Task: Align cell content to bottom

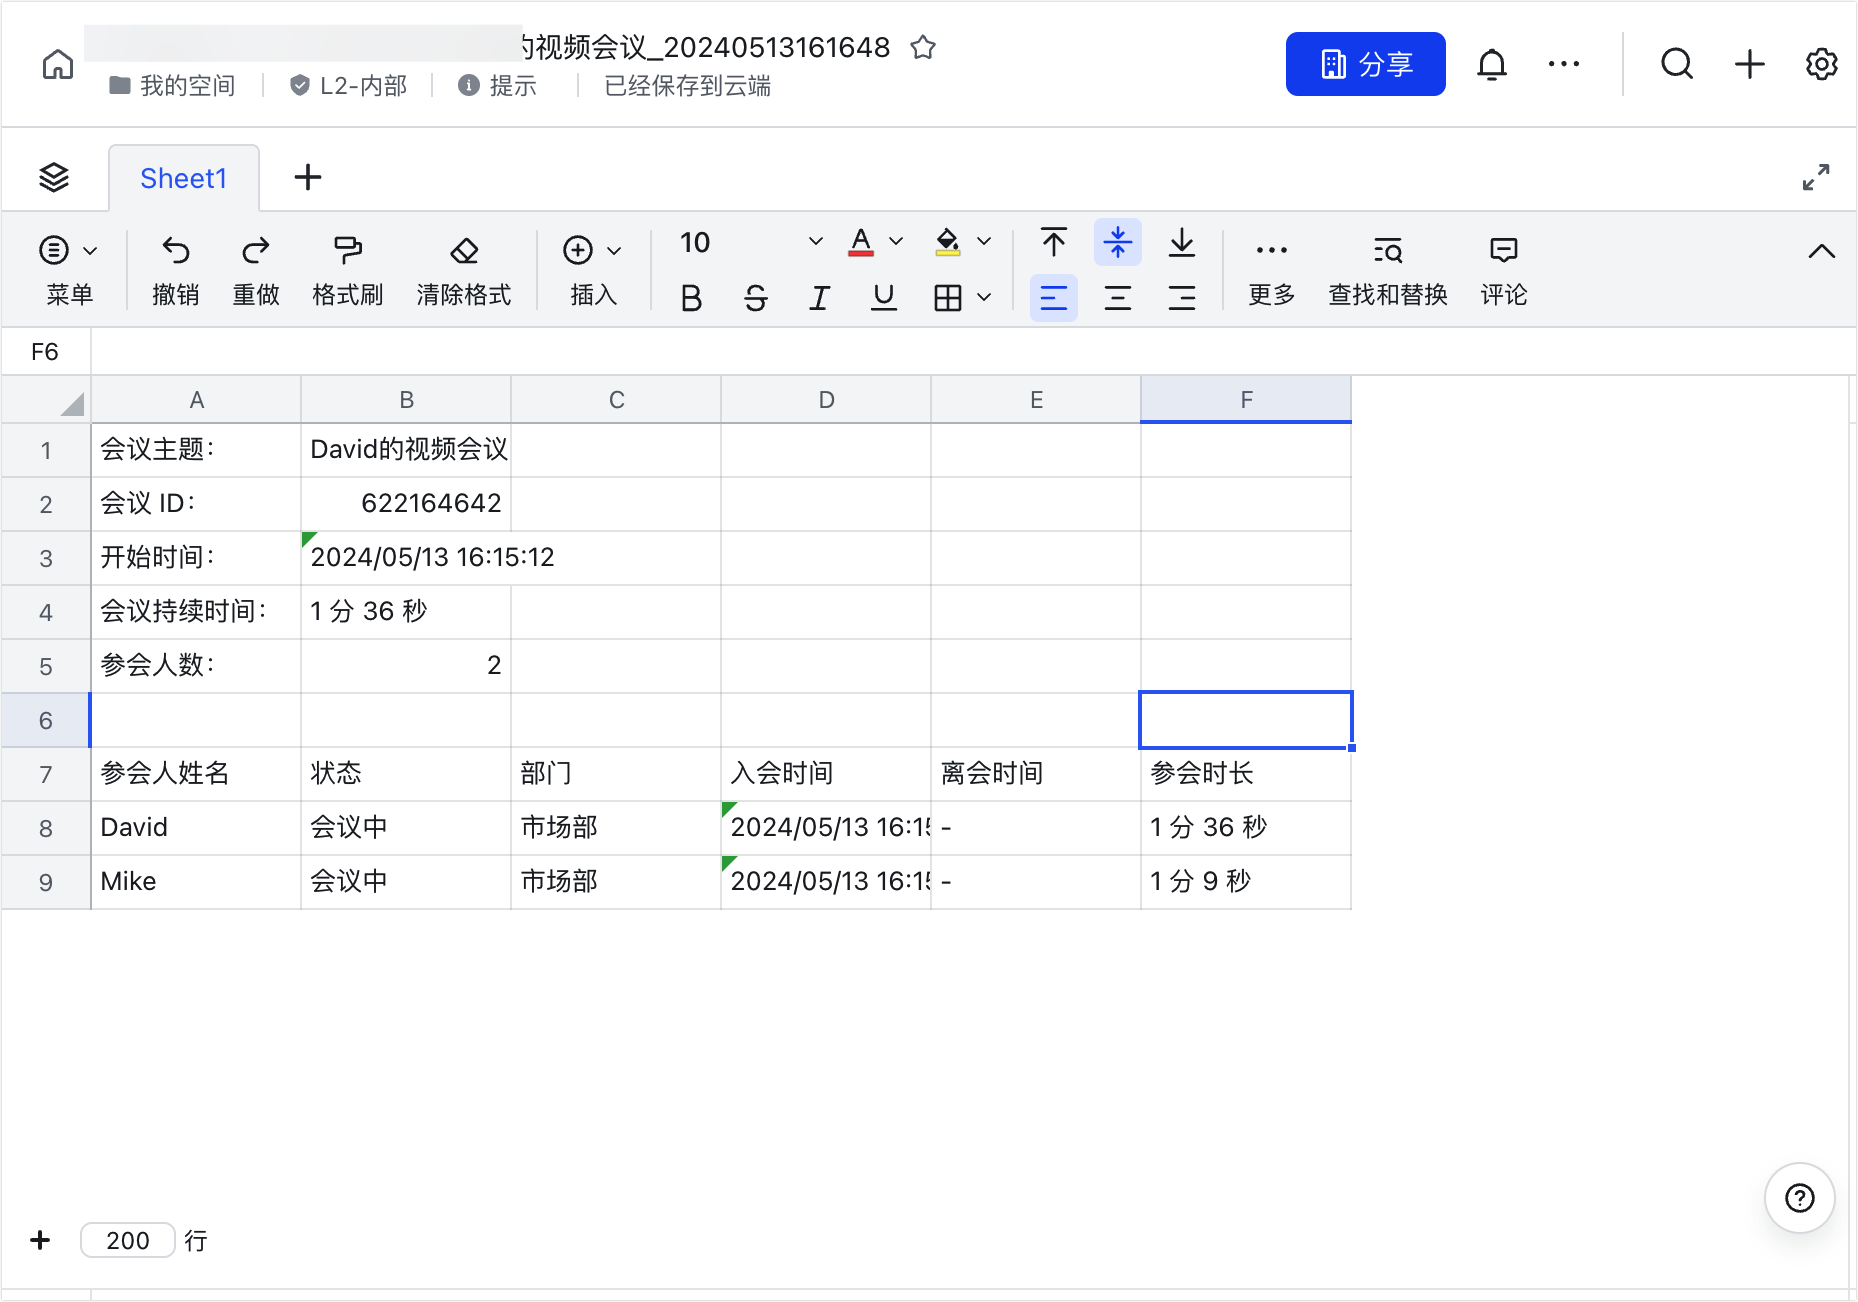Action: (x=1182, y=243)
